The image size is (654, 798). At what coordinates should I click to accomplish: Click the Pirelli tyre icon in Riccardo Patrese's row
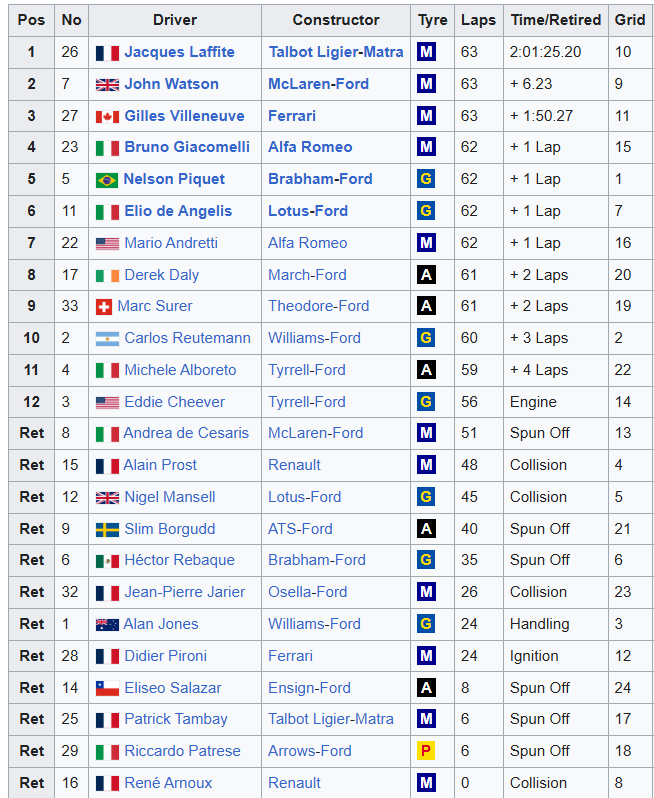(x=426, y=751)
